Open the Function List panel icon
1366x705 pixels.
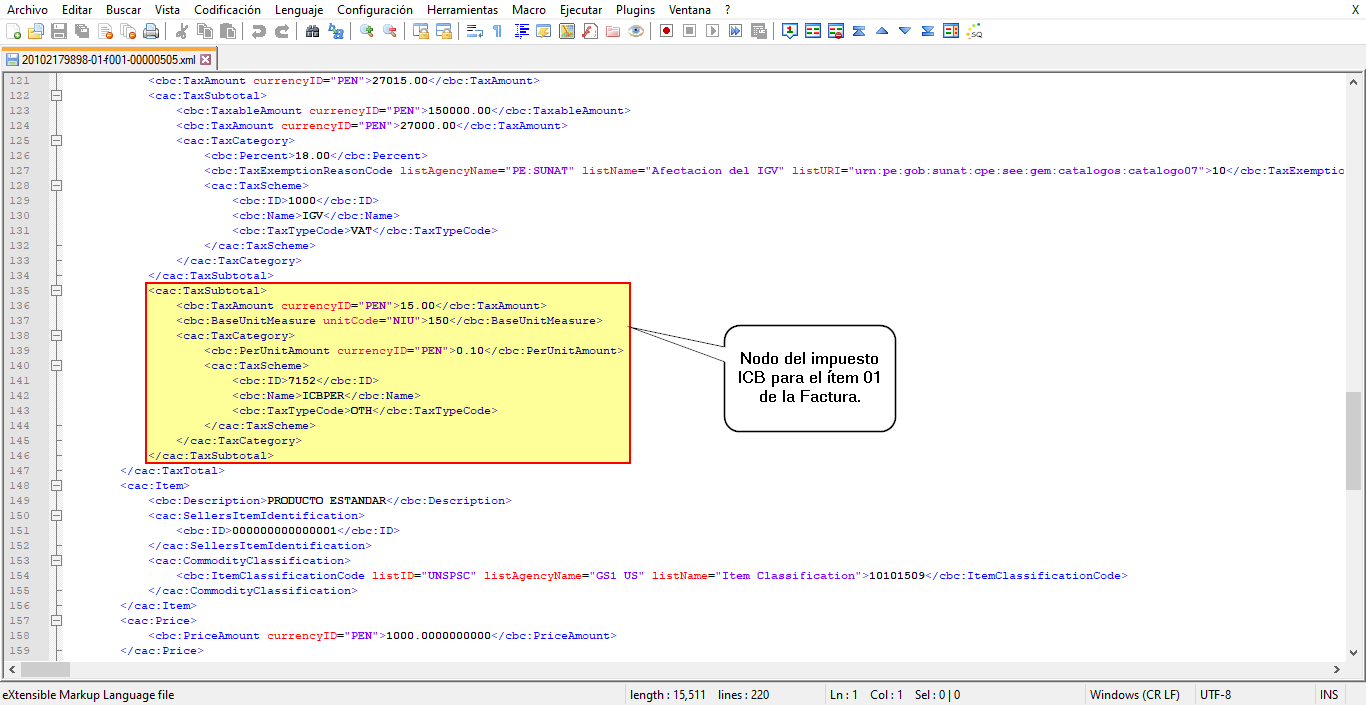click(x=590, y=31)
